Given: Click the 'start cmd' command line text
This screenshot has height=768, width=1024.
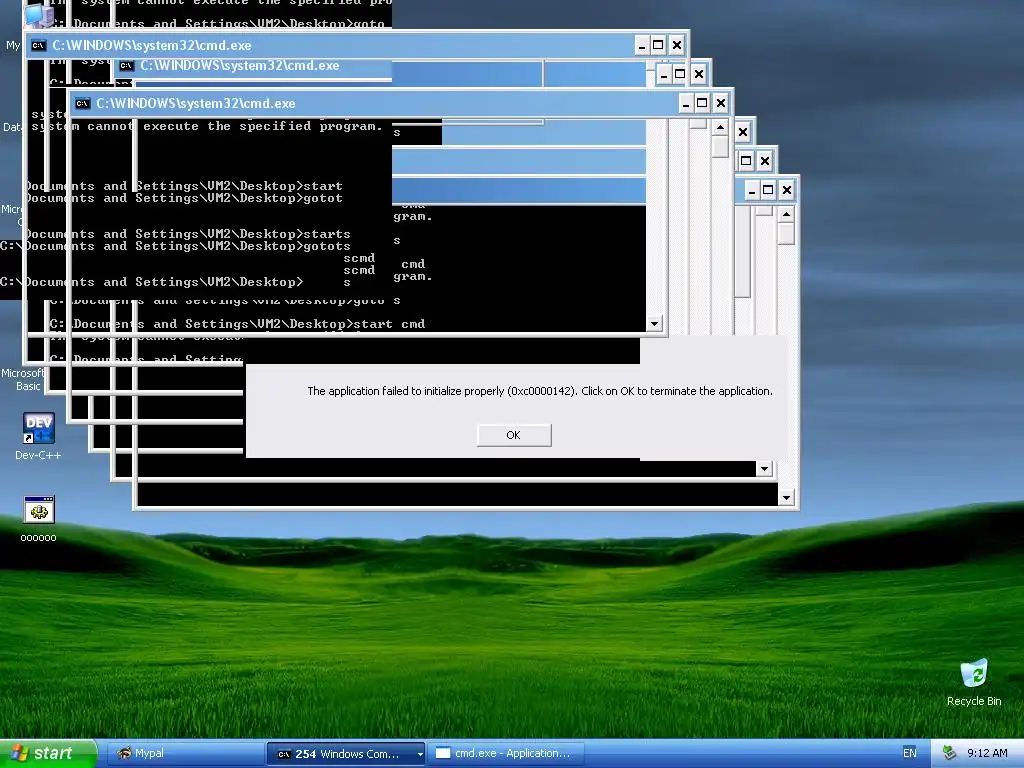Looking at the screenshot, I should click(x=389, y=324).
